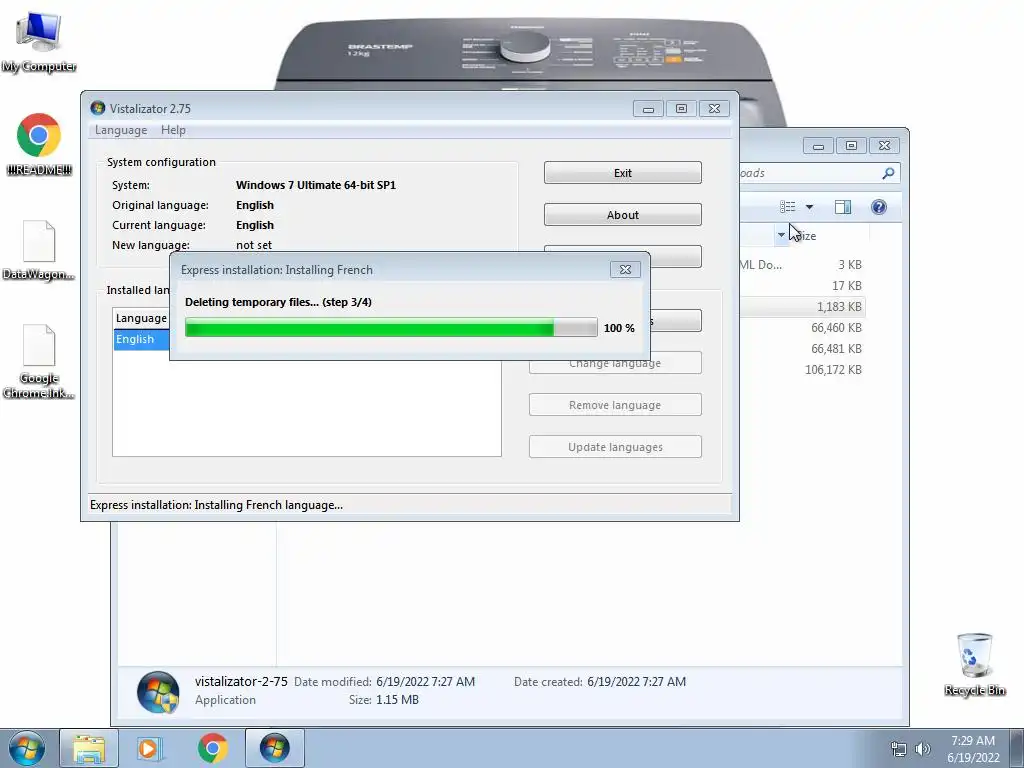Click the Windows Start orb

26,748
